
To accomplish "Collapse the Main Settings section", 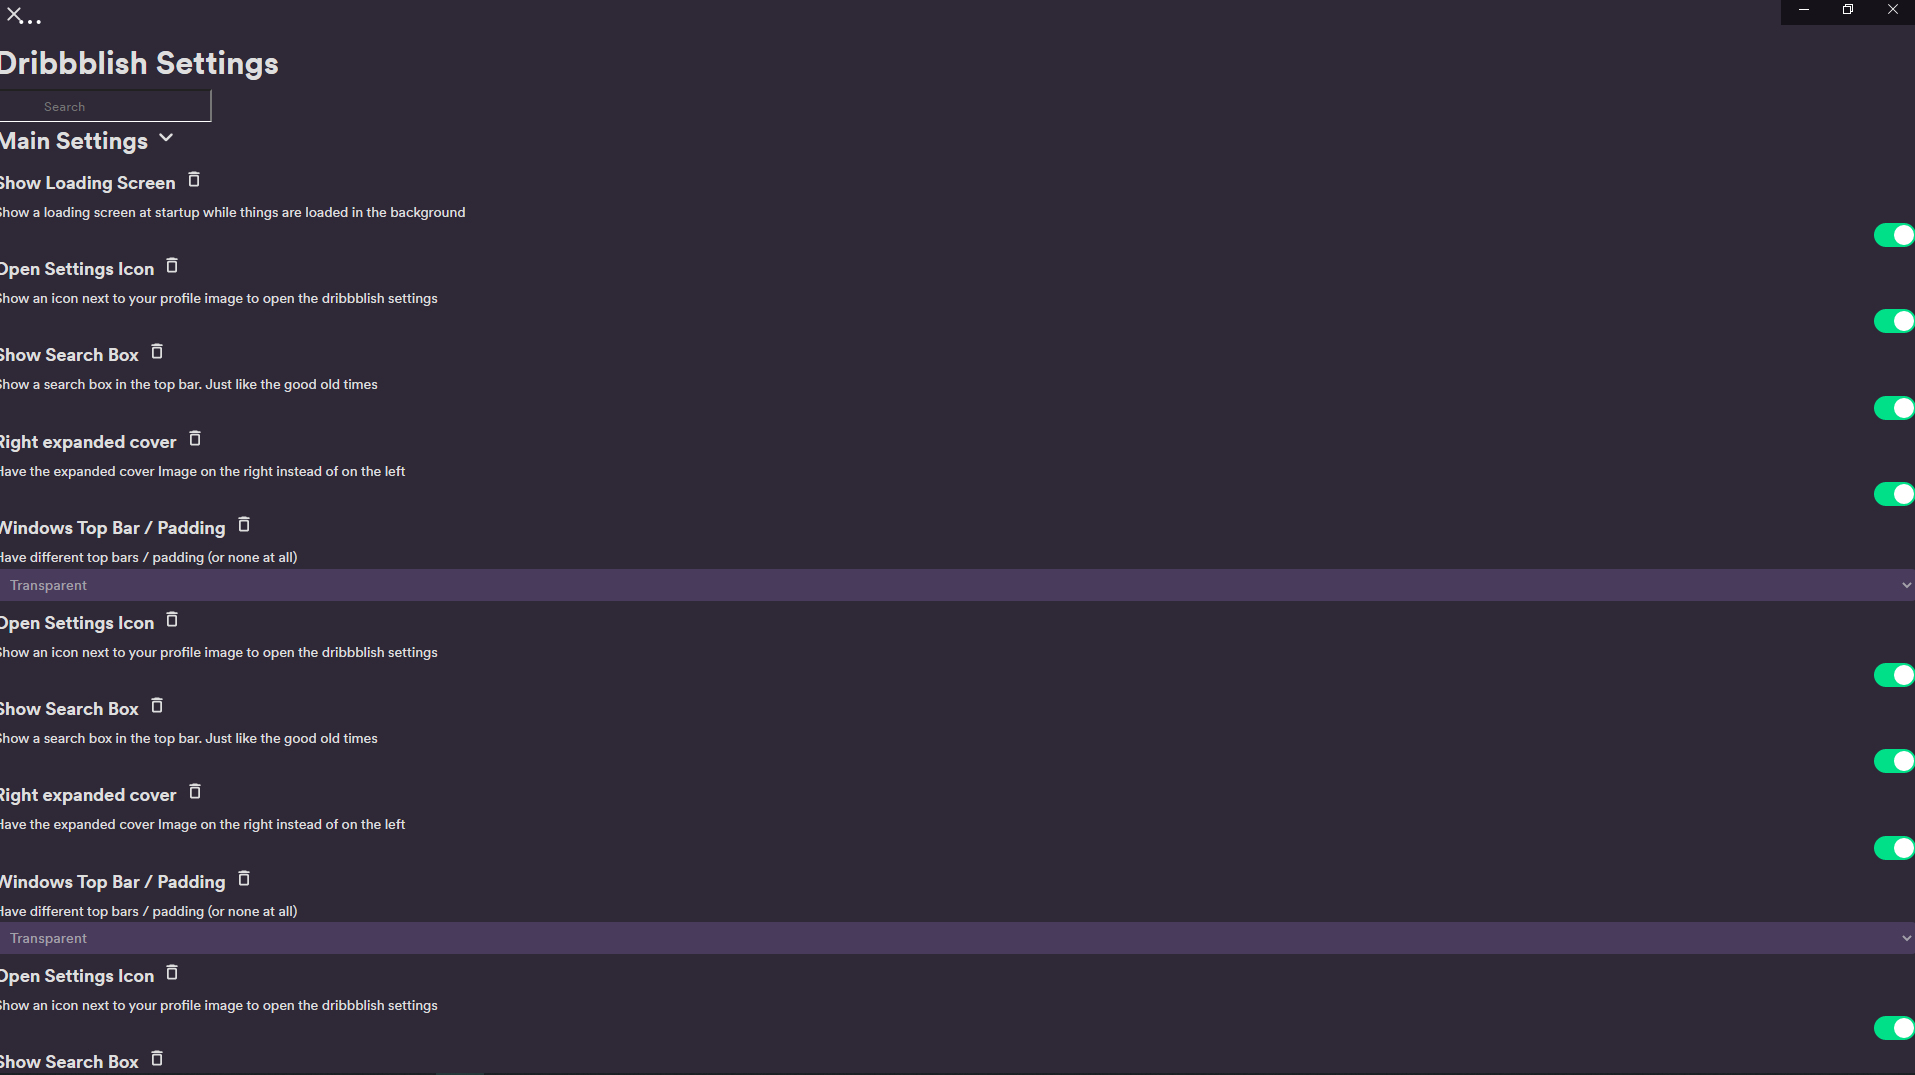I will coord(166,139).
